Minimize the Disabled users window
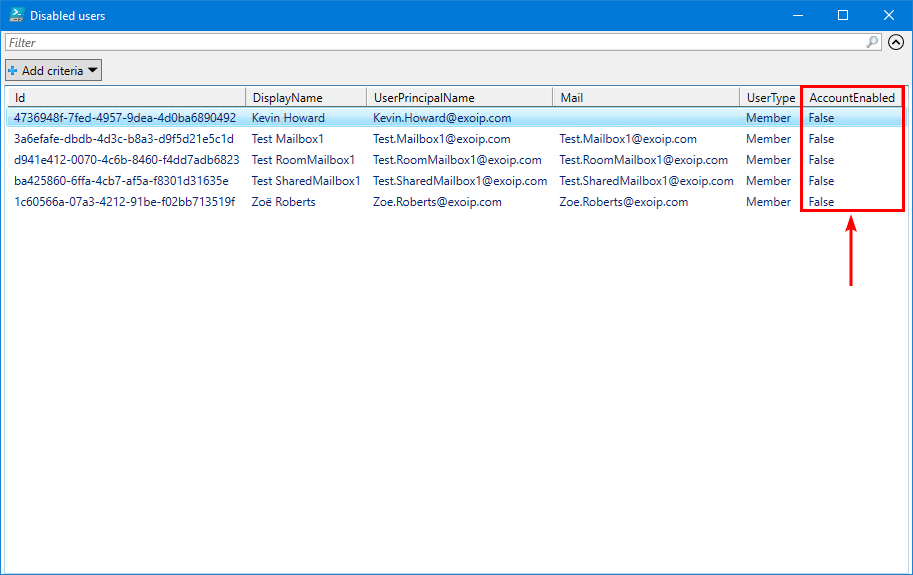This screenshot has height=575, width=913. pyautogui.click(x=797, y=15)
